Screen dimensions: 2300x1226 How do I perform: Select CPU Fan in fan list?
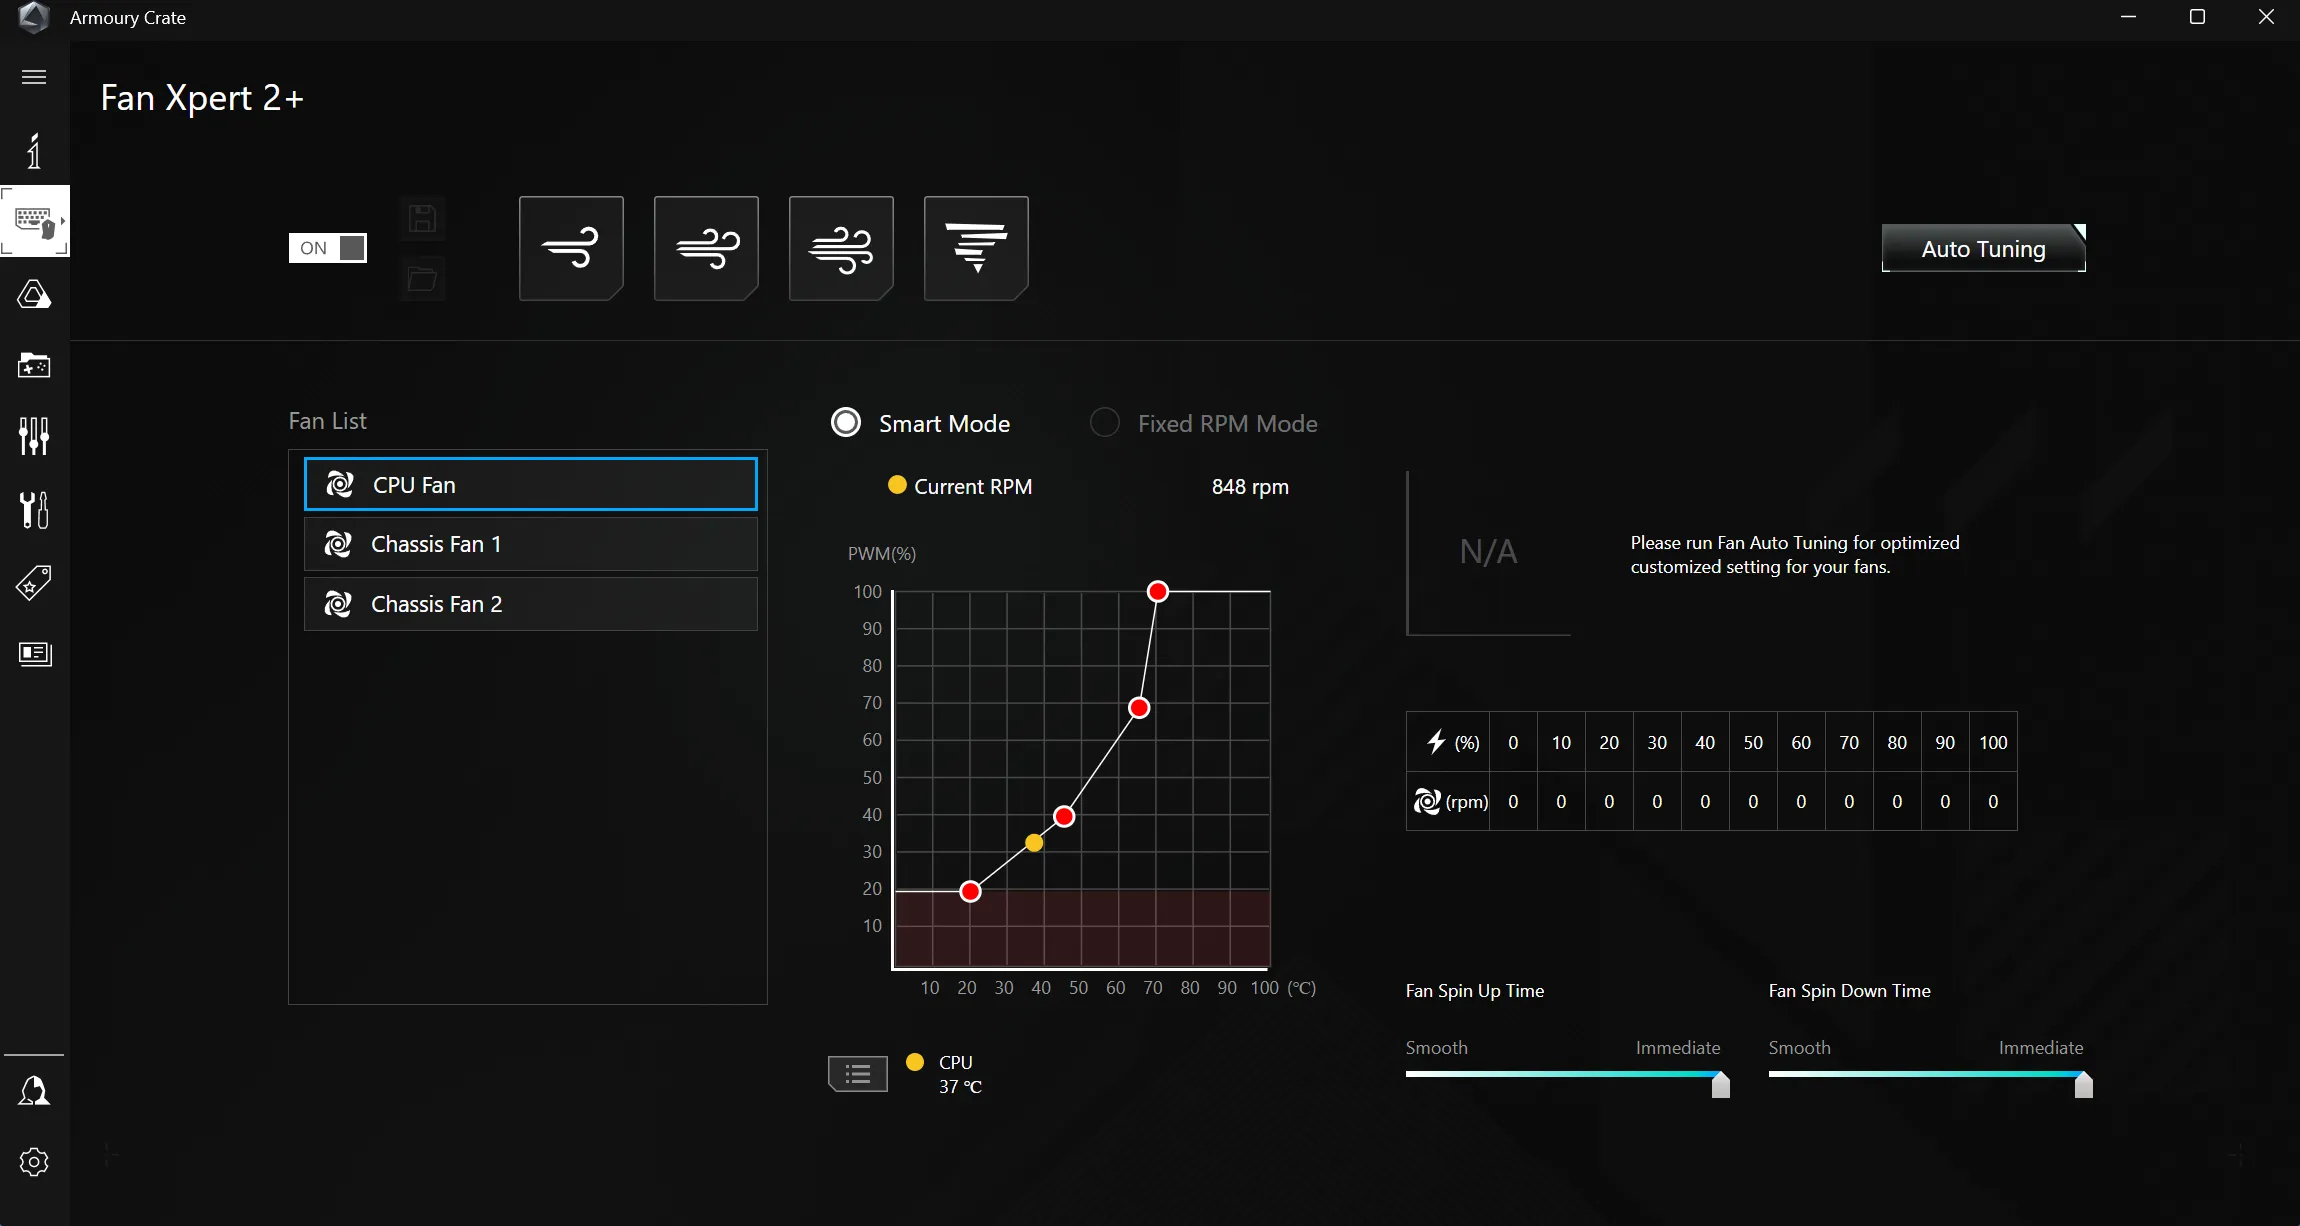click(531, 485)
